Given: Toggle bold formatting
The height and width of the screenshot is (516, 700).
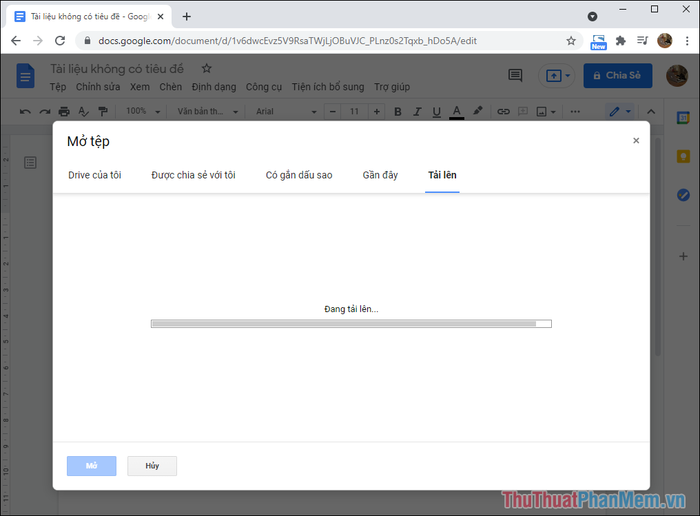Looking at the screenshot, I should point(398,112).
